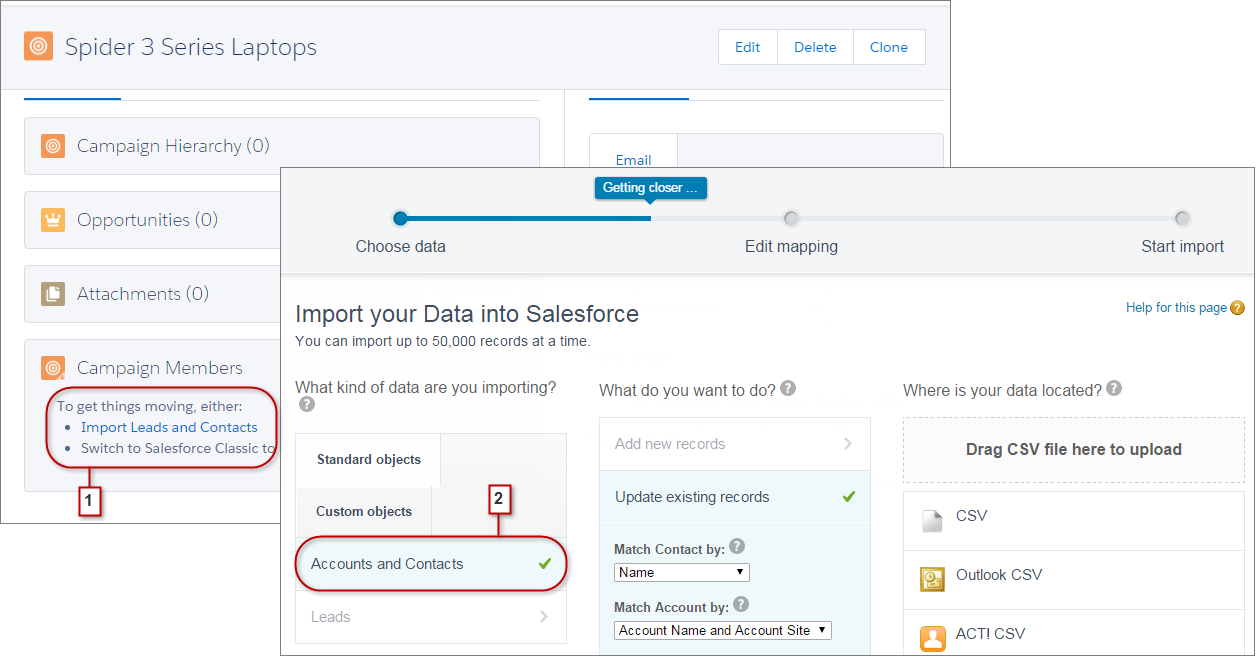Click the Campaign Hierarchy icon
Viewport: 1257px width, 658px height.
[x=53, y=146]
